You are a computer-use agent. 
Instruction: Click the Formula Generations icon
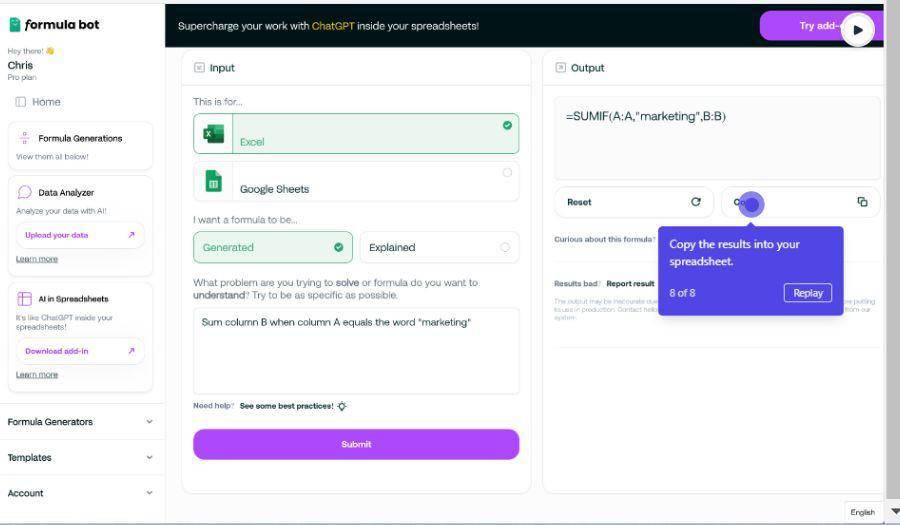coord(24,138)
